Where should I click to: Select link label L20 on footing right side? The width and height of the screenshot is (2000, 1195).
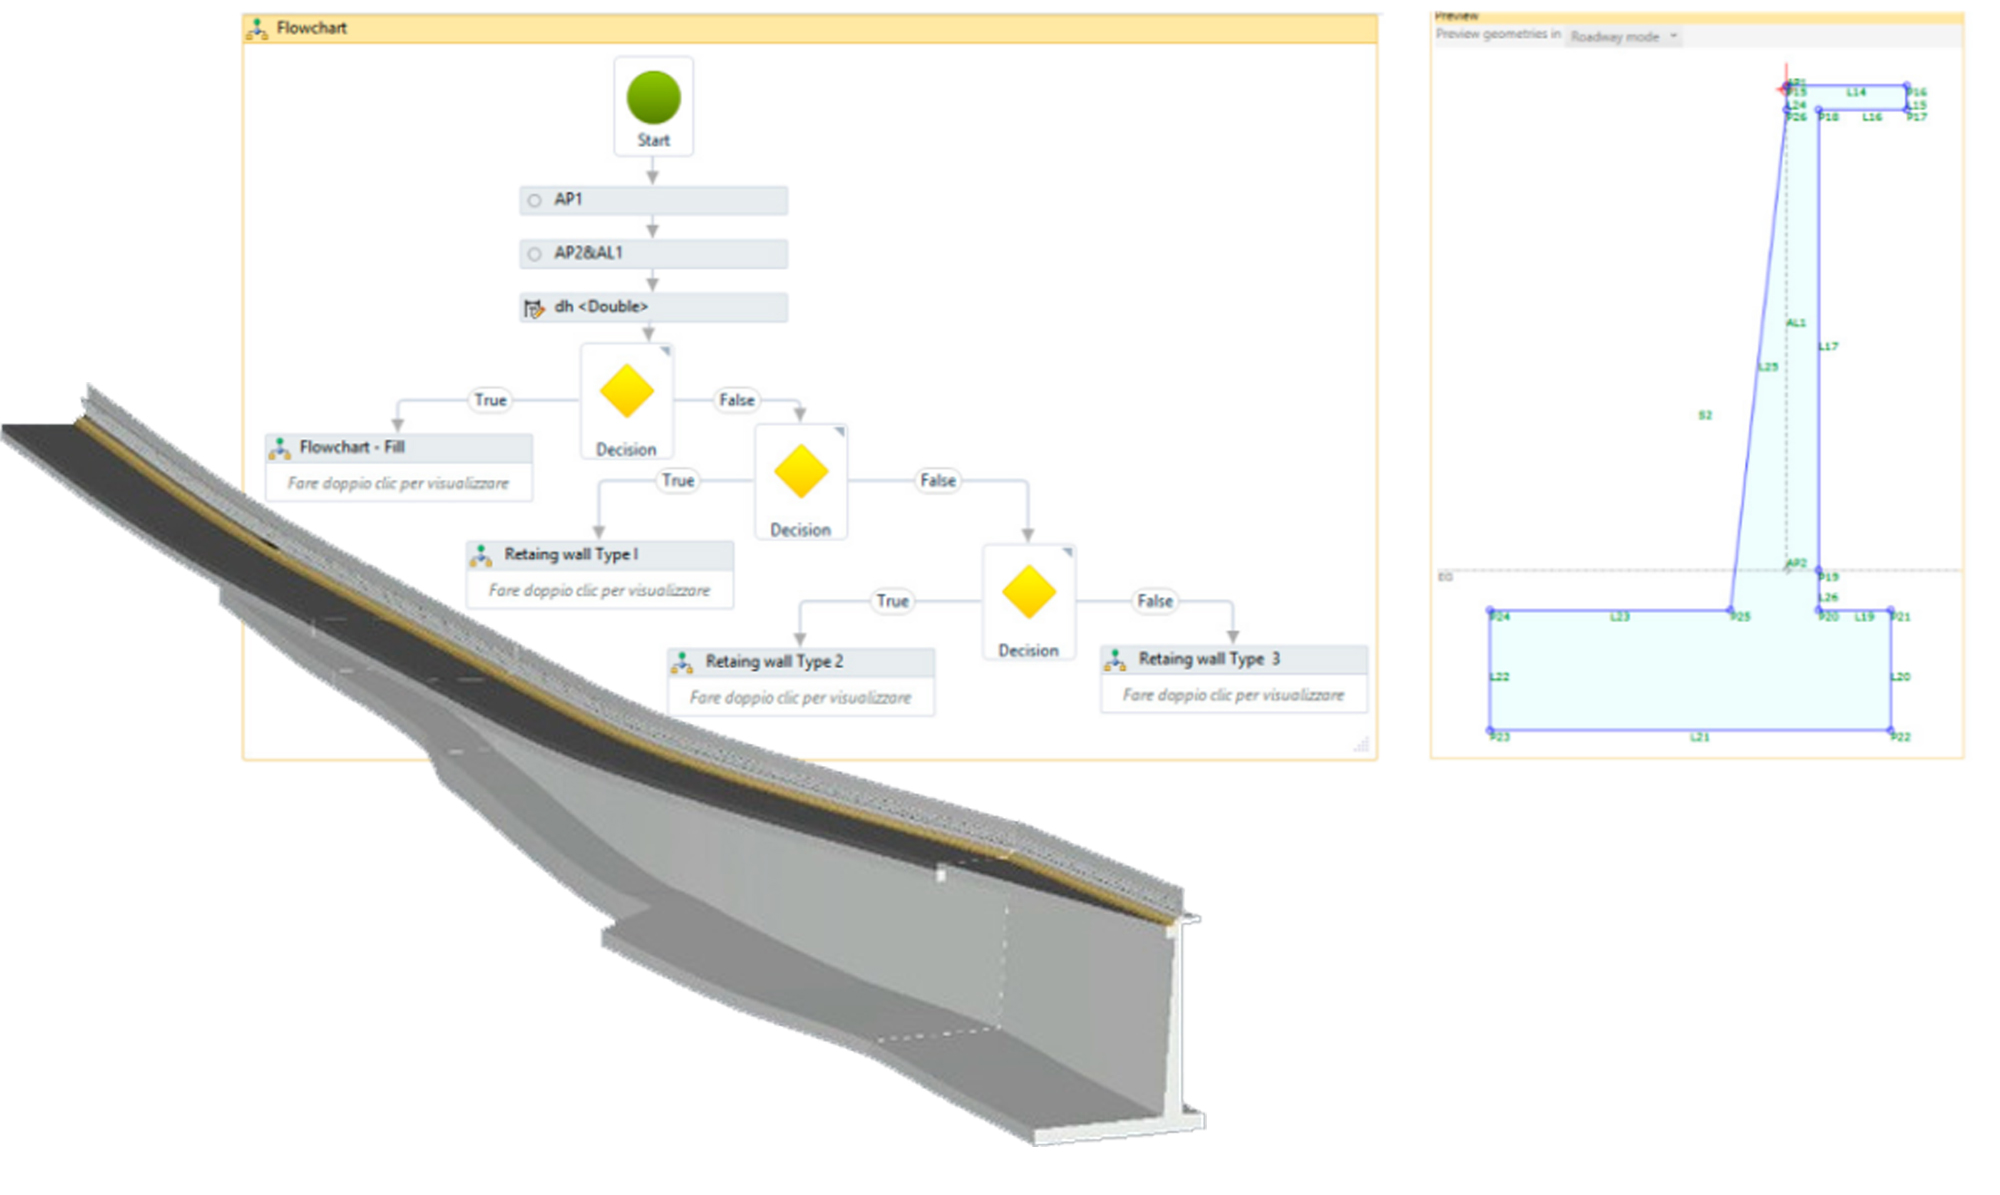(1900, 677)
